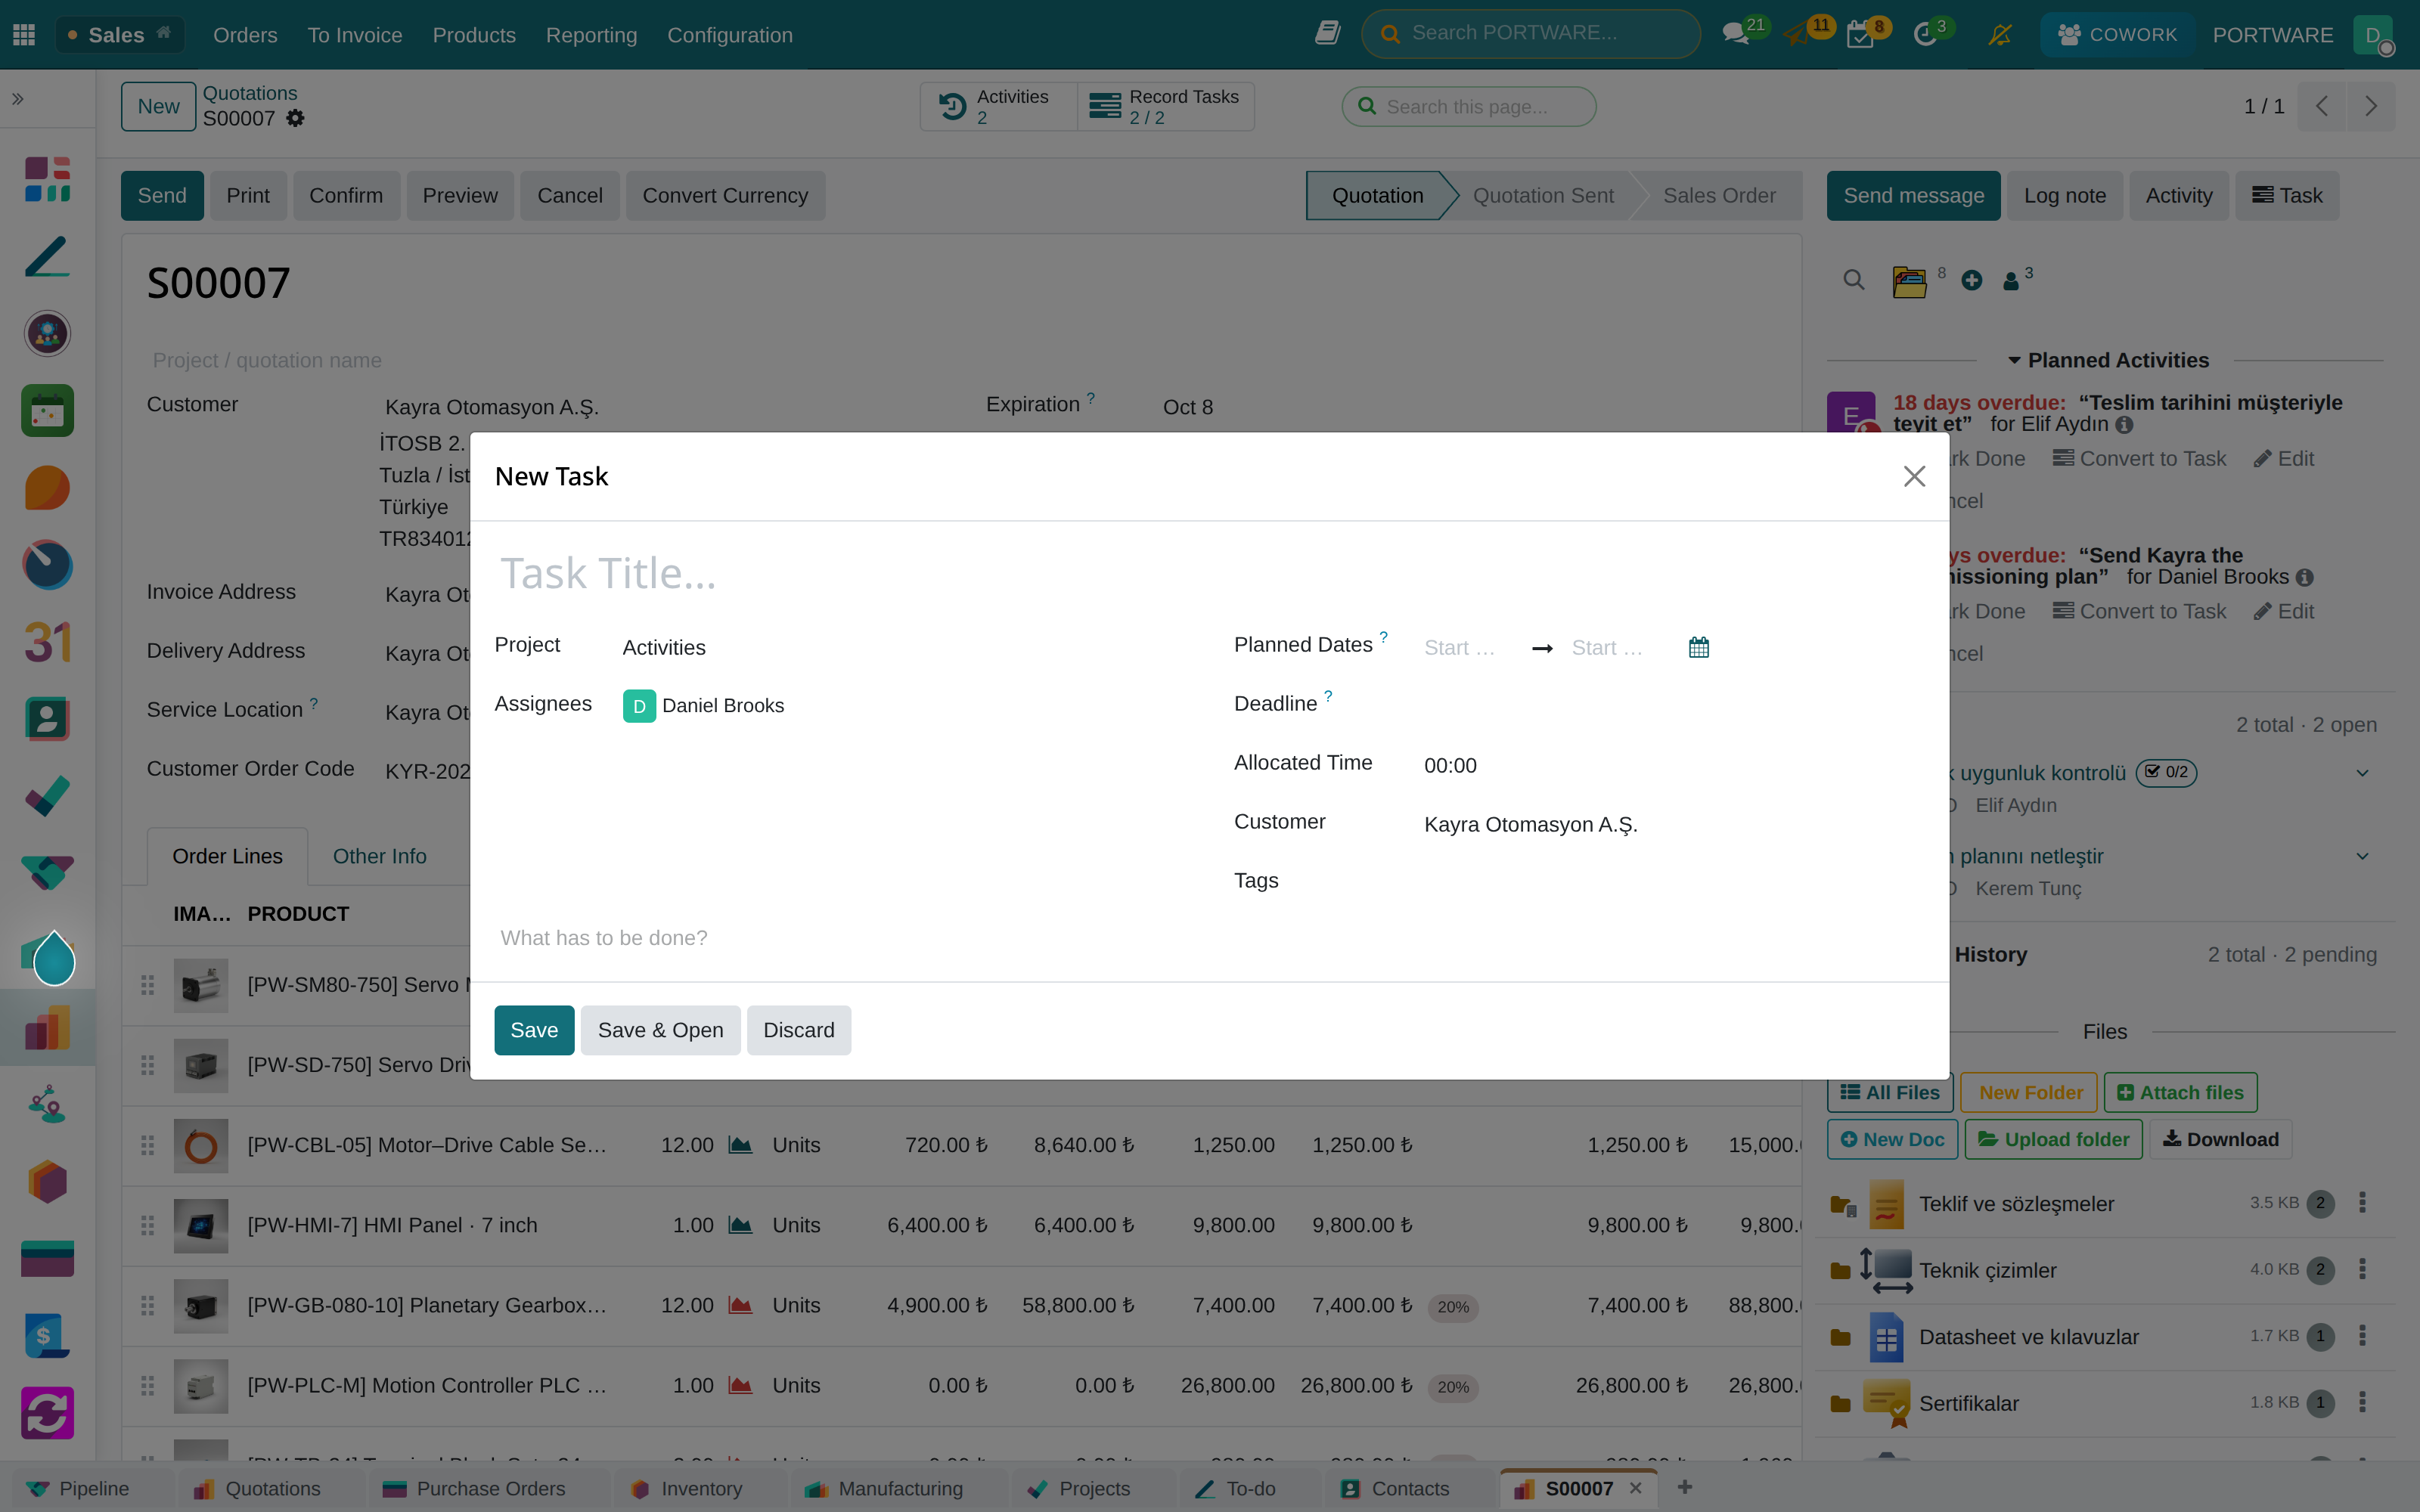Open the knowledge book icon in top bar
This screenshot has width=2420, height=1512.
(x=1327, y=33)
